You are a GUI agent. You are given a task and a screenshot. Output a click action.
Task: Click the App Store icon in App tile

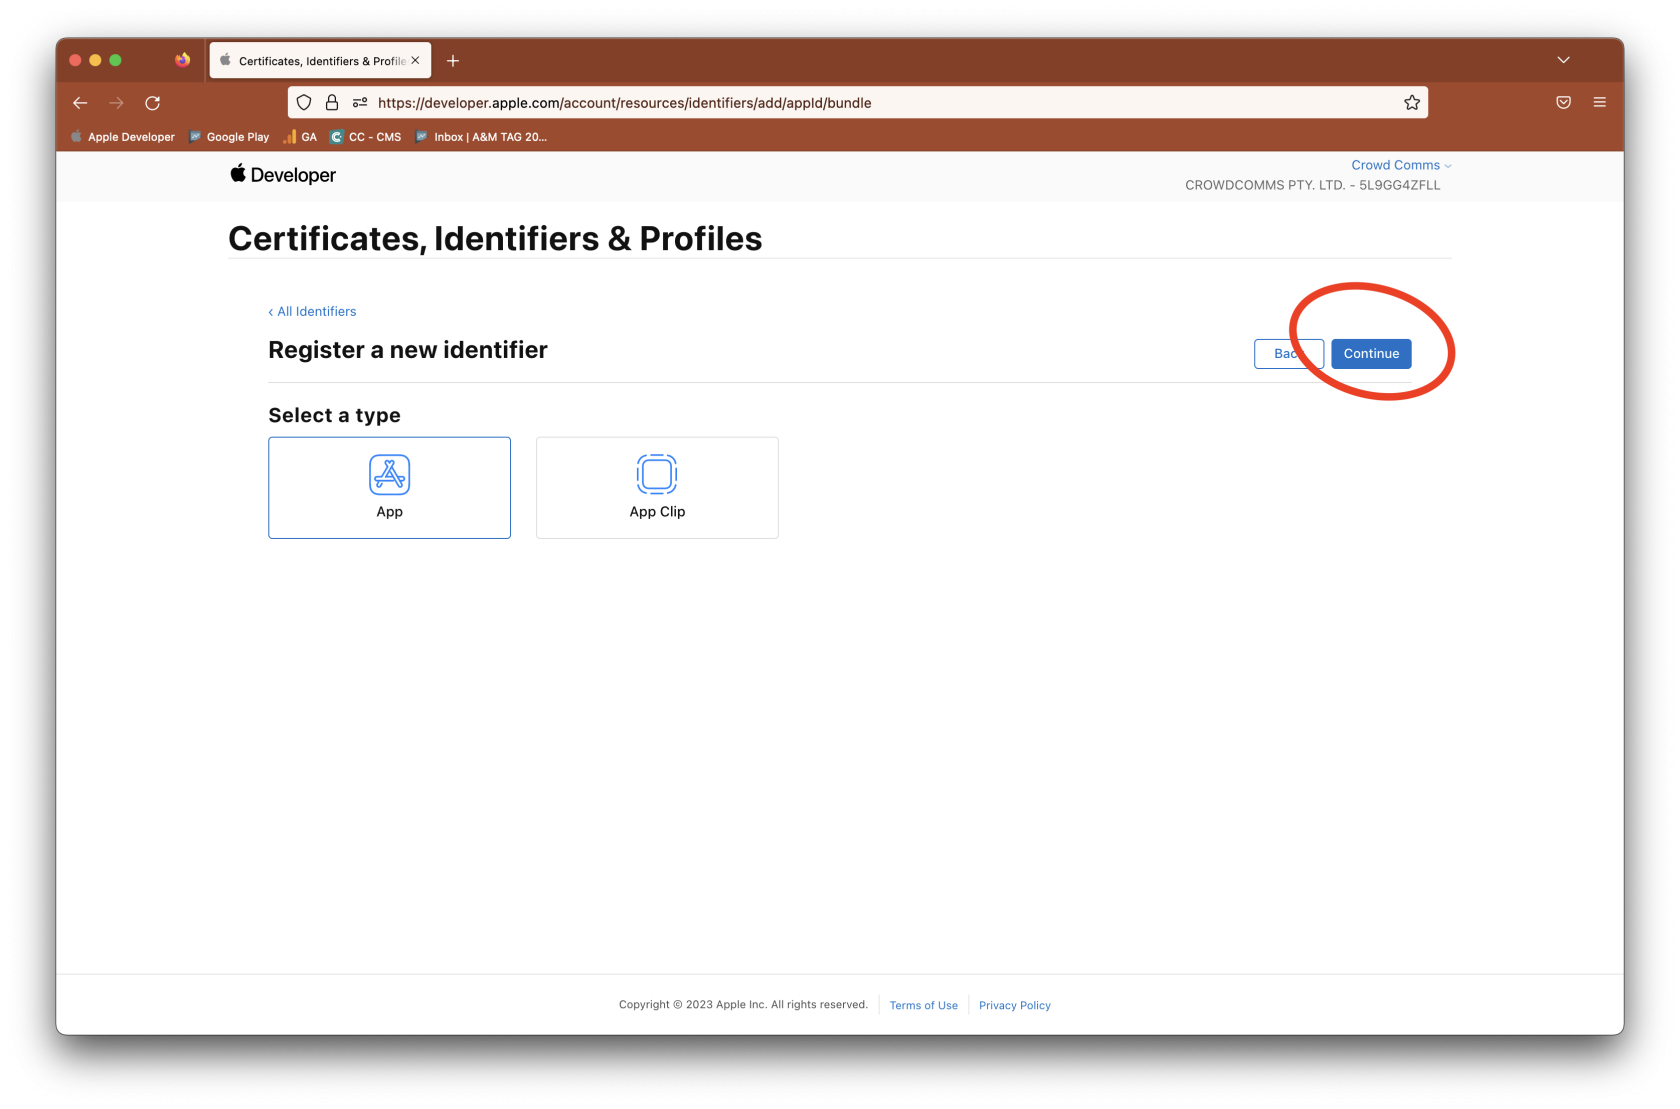(389, 475)
